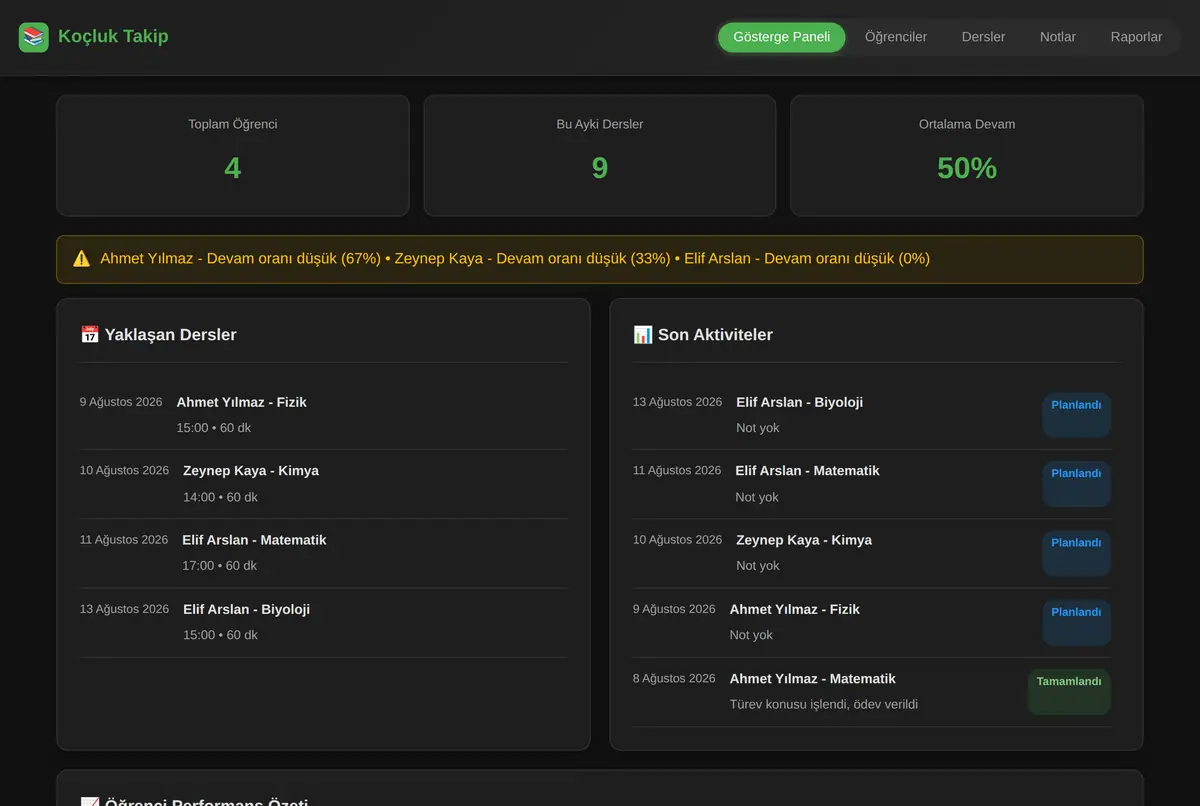The image size is (1200, 806).
Task: Click the Planlandı badge for Zeynep Kaya - Kimya
Action: click(x=1076, y=553)
